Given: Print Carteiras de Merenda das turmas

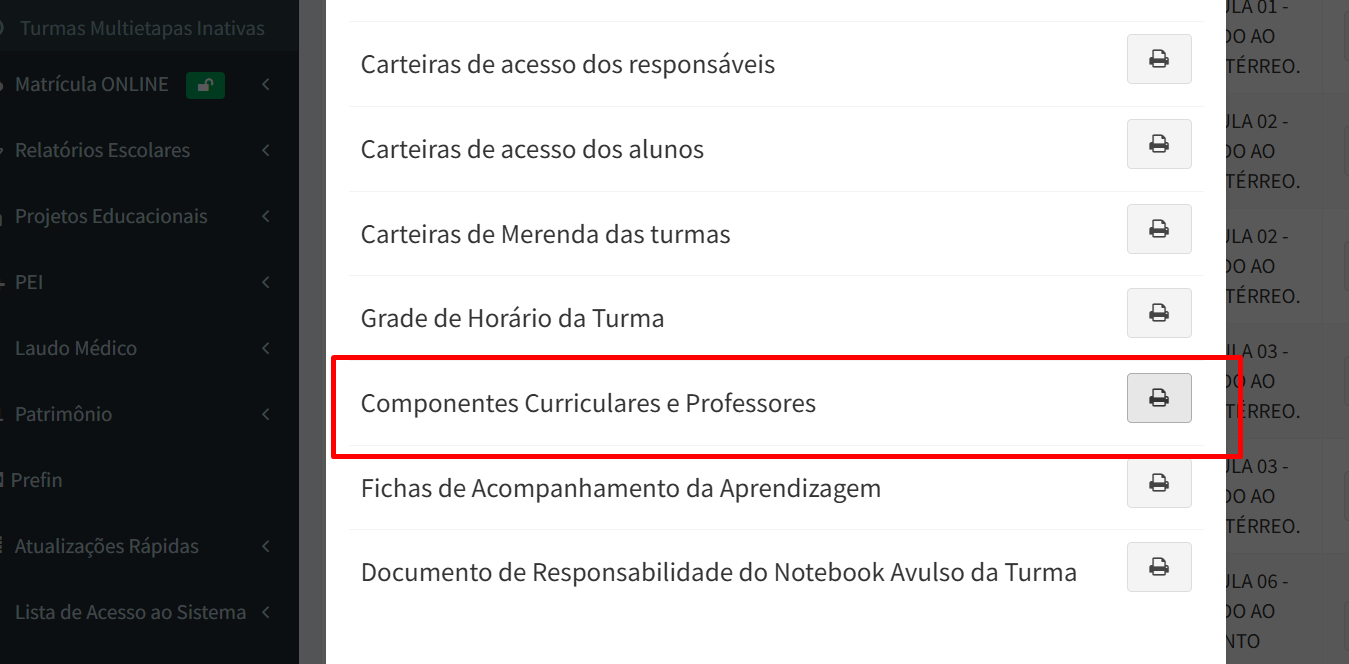Looking at the screenshot, I should 1159,229.
